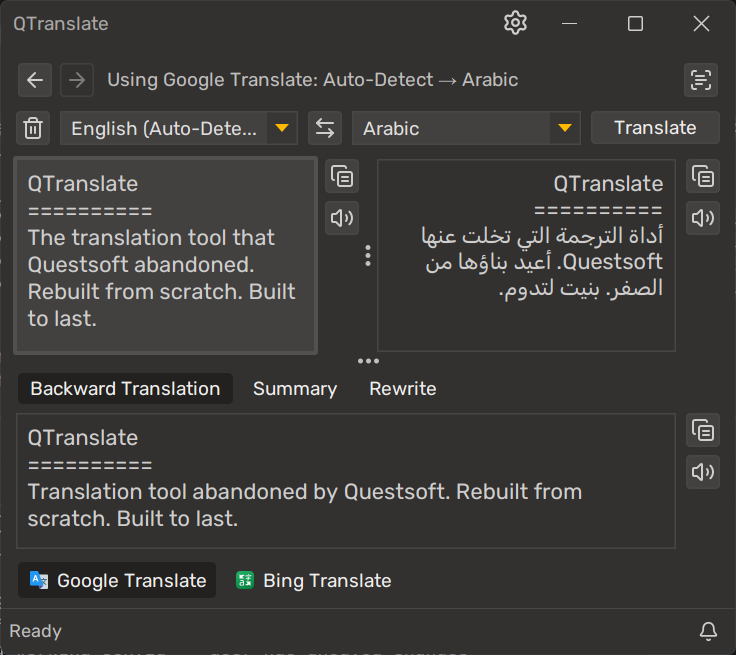Minimize the QTranslate window
The width and height of the screenshot is (736, 655).
(569, 23)
